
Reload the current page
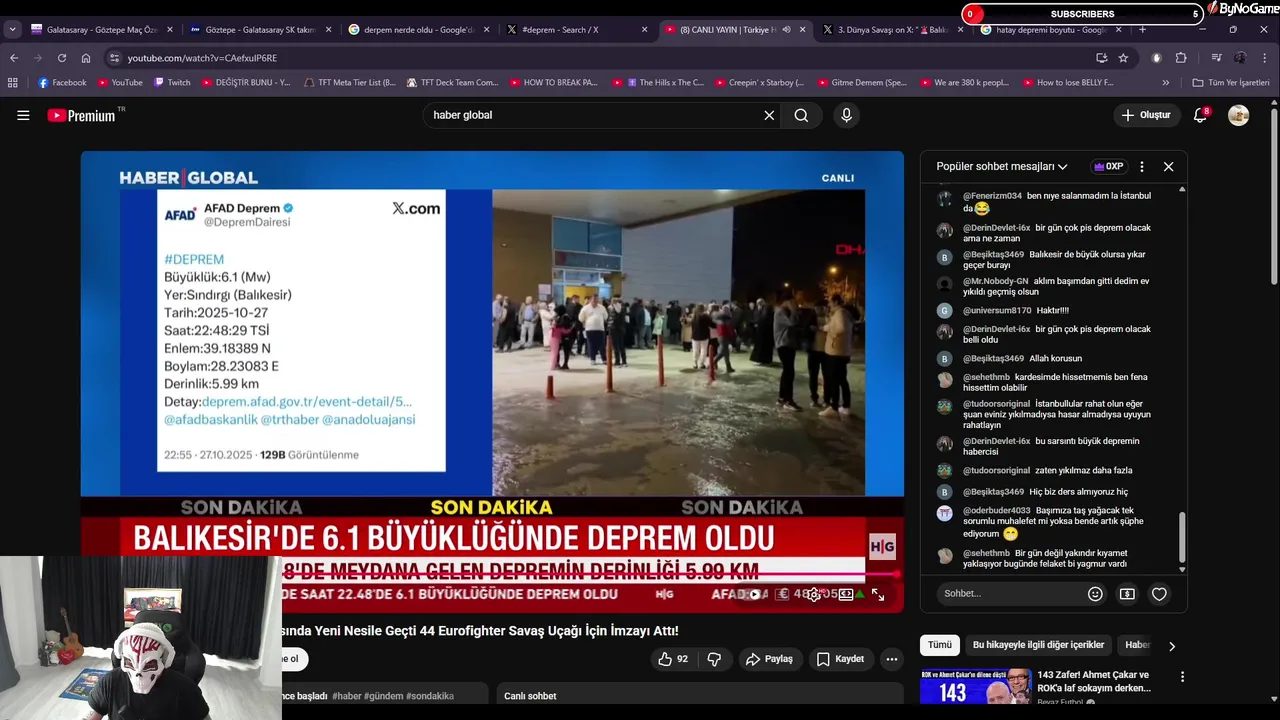click(62, 58)
